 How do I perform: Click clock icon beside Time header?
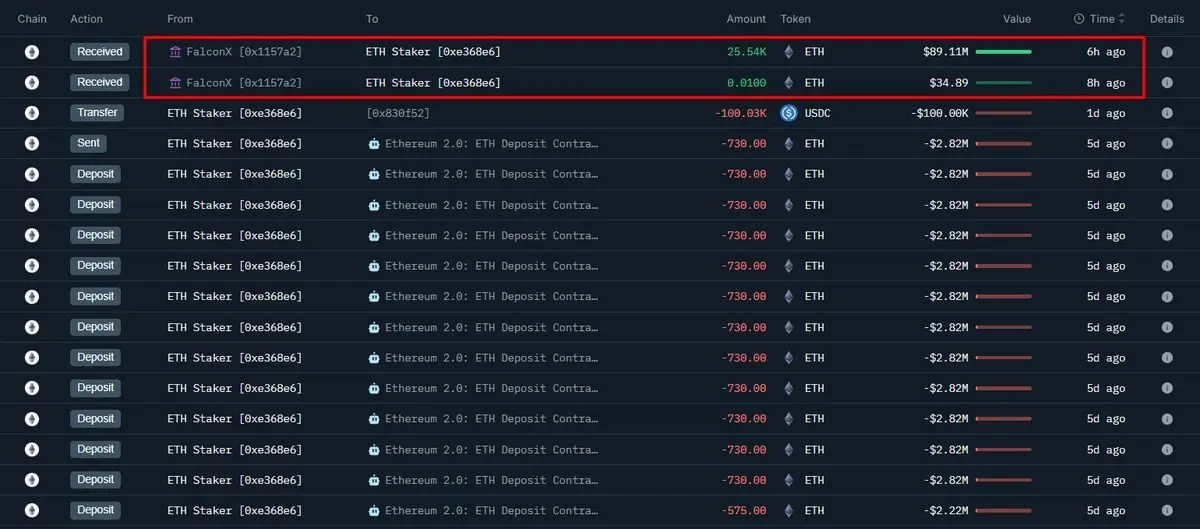click(x=1079, y=19)
